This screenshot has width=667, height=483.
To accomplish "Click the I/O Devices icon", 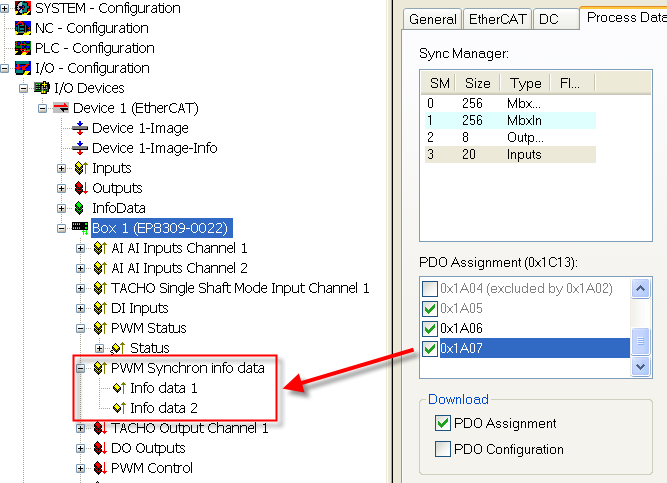I will [x=42, y=88].
